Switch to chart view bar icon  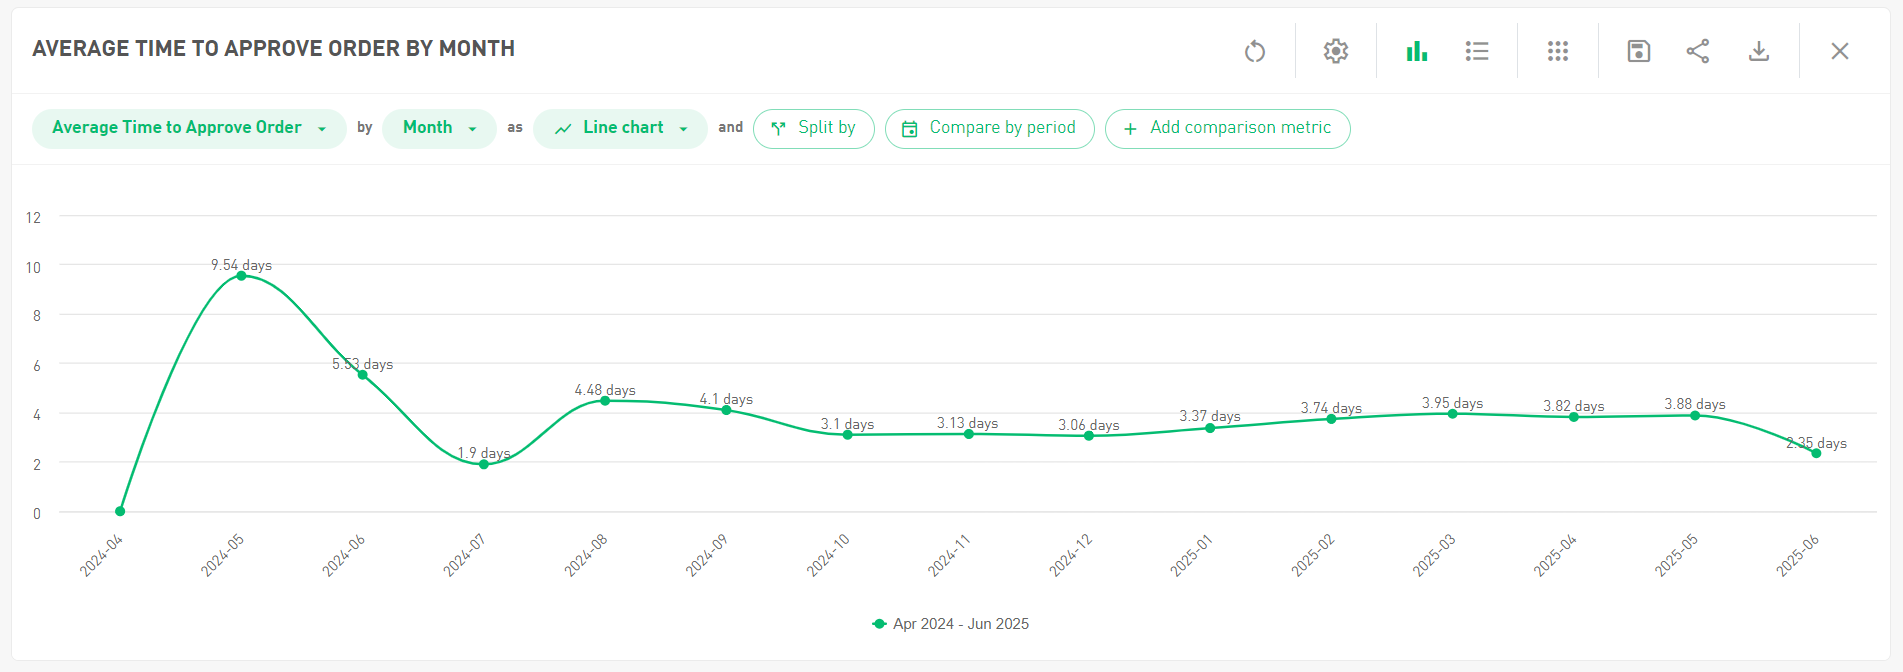pos(1416,51)
